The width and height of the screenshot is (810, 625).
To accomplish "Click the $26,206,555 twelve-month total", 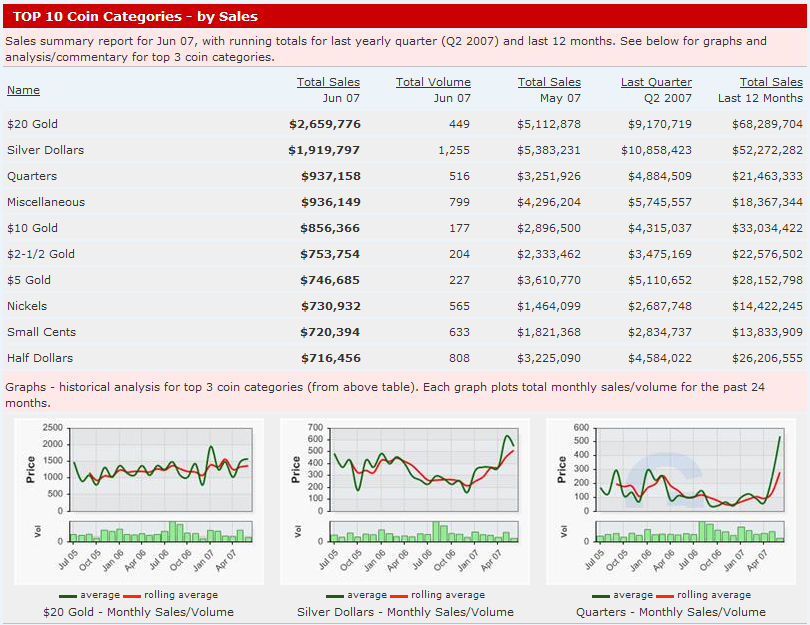I will pos(767,358).
